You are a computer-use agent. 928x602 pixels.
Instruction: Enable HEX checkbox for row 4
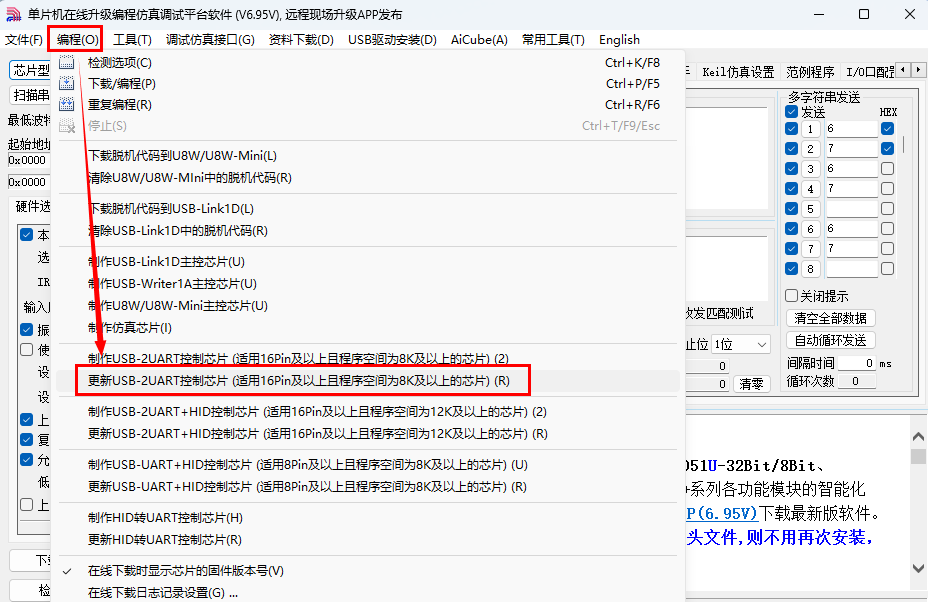[887, 189]
